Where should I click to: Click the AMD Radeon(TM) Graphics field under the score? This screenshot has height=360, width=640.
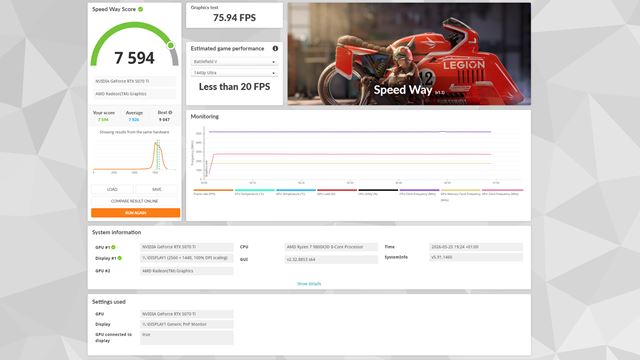pyautogui.click(x=135, y=94)
